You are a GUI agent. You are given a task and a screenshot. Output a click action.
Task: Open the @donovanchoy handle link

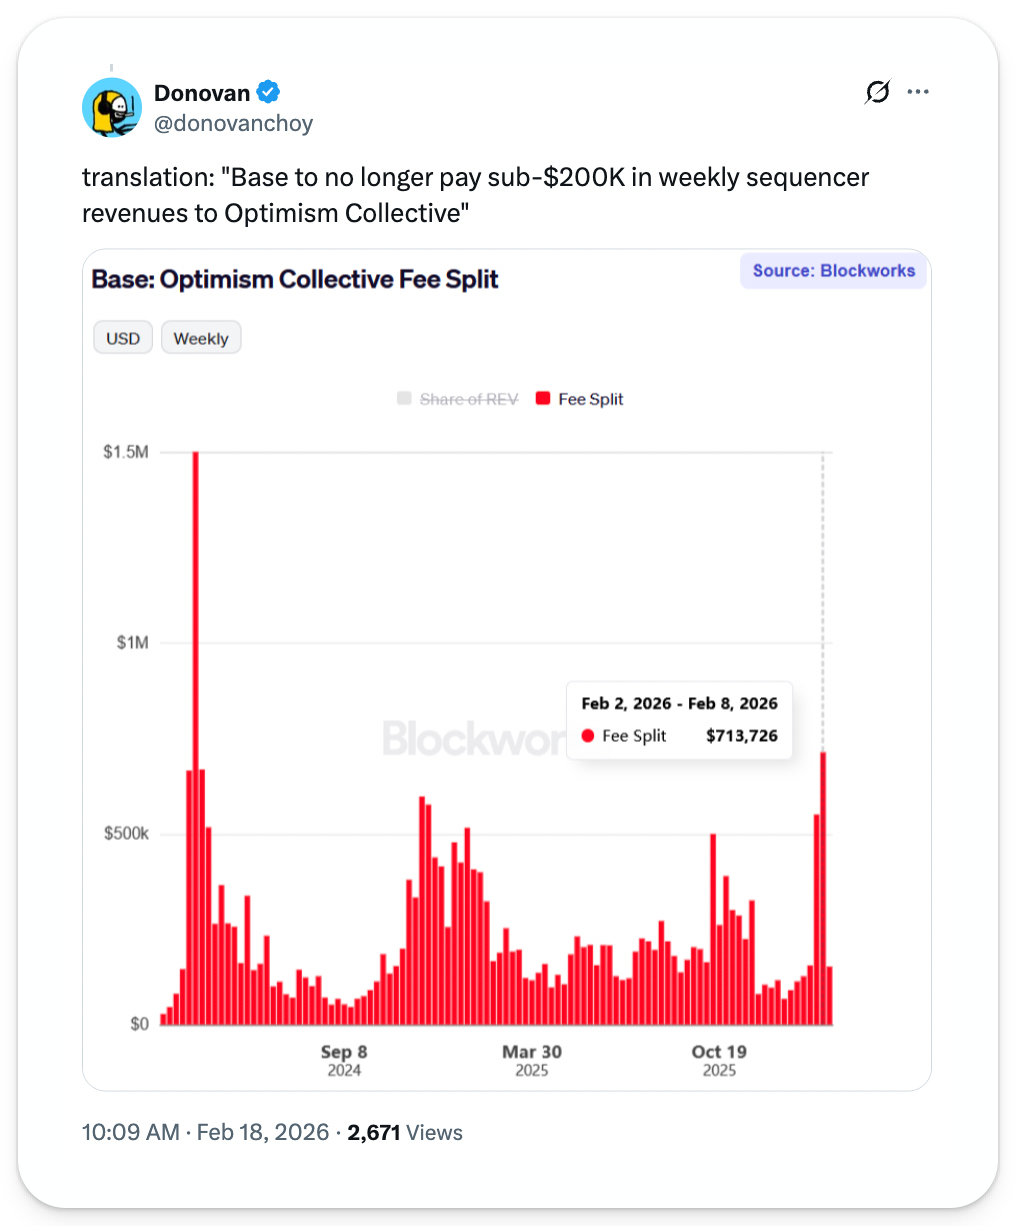click(233, 123)
